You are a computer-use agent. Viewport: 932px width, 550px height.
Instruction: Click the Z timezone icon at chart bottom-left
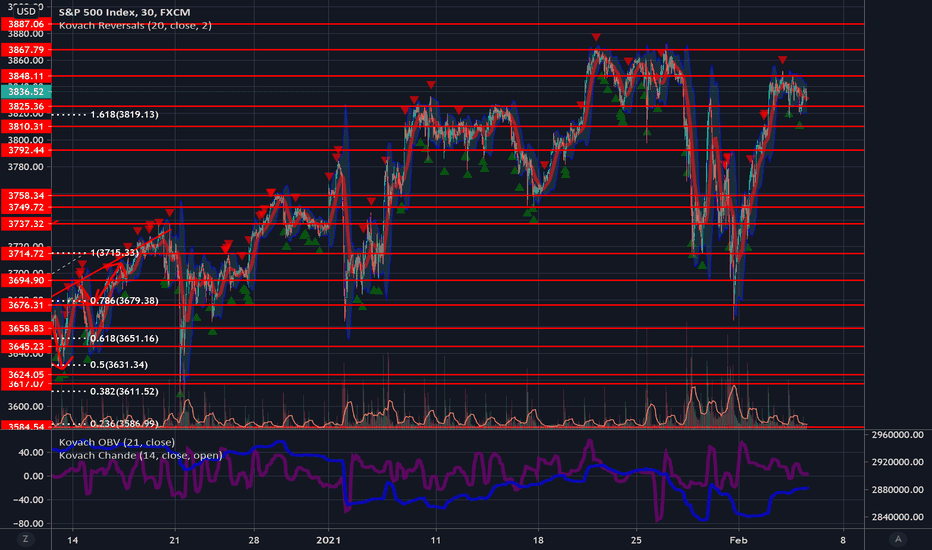pos(25,539)
